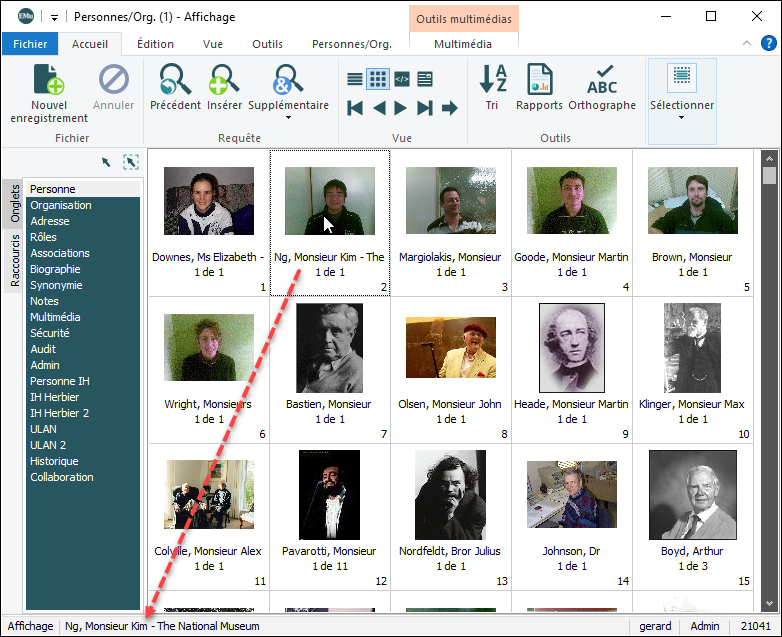
Task: Open the Biographie tab in the sidebar
Action: point(55,269)
